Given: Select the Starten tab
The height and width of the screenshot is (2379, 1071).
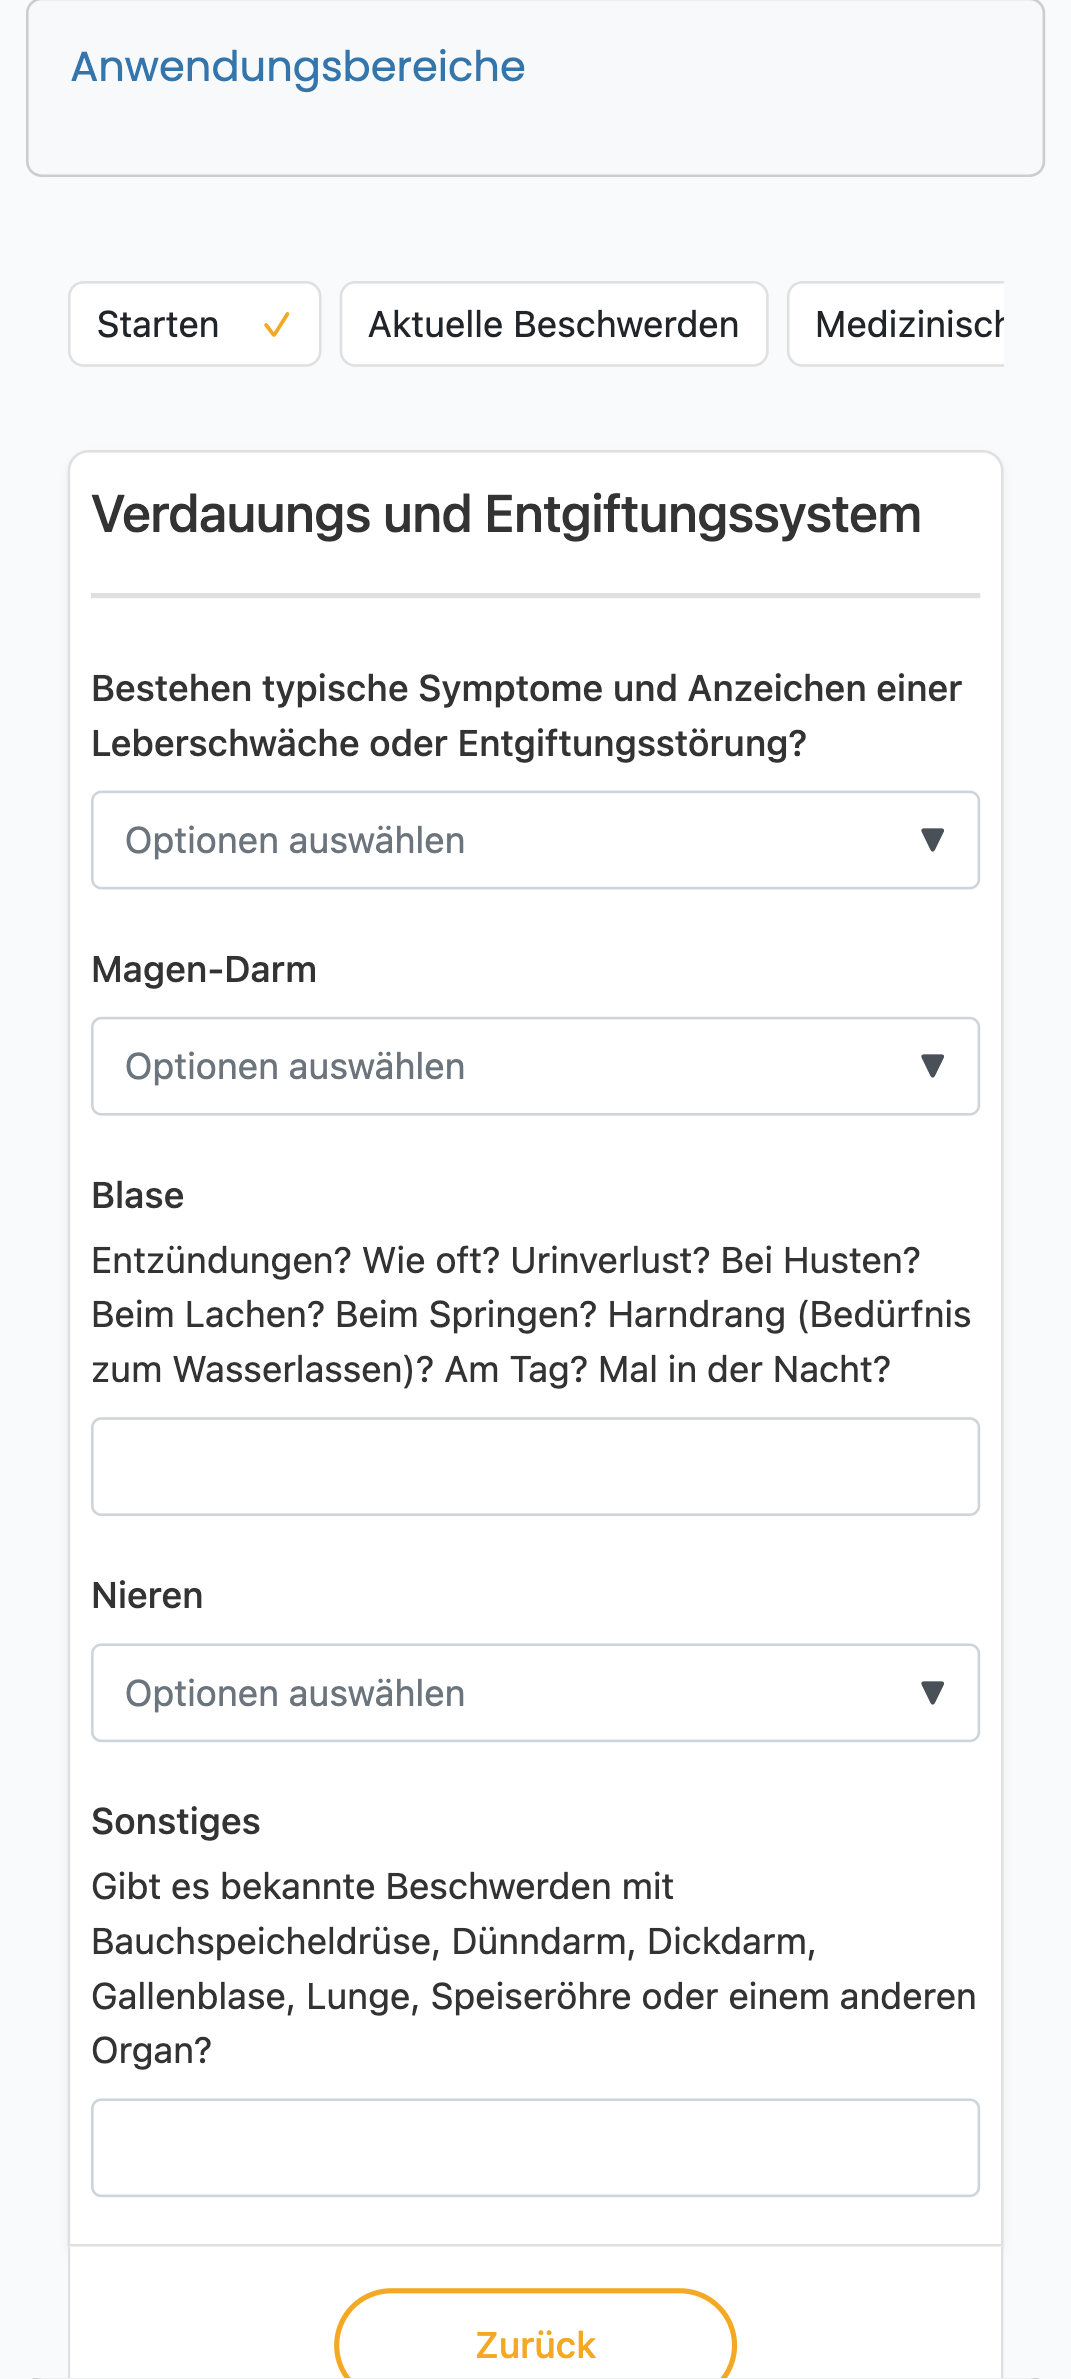Looking at the screenshot, I should 194,324.
